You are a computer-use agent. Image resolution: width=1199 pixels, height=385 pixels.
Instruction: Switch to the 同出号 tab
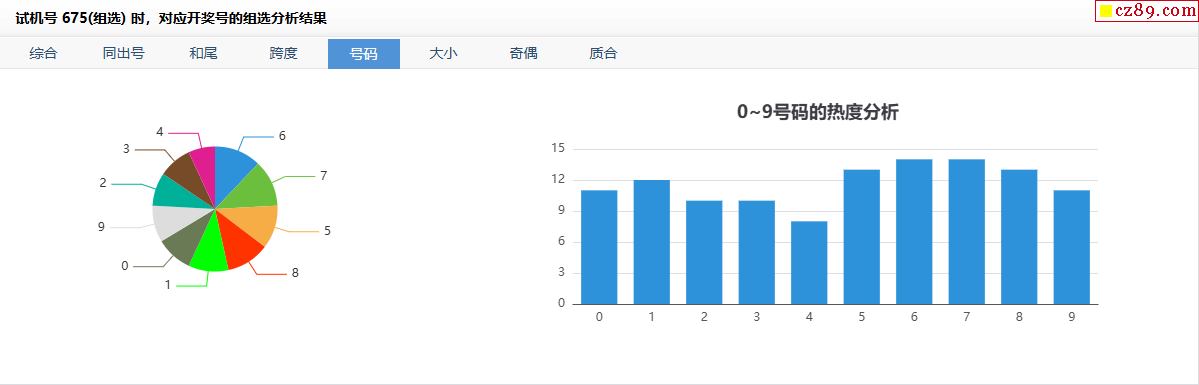(124, 54)
